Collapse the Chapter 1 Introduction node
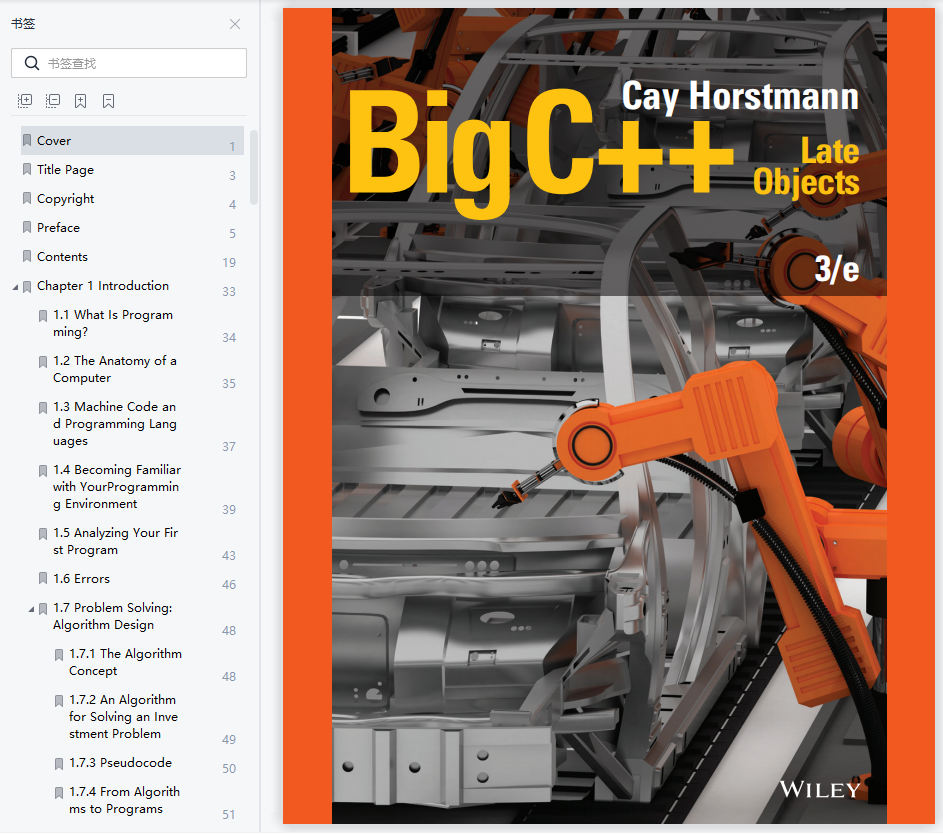This screenshot has height=834, width=943. pos(16,287)
